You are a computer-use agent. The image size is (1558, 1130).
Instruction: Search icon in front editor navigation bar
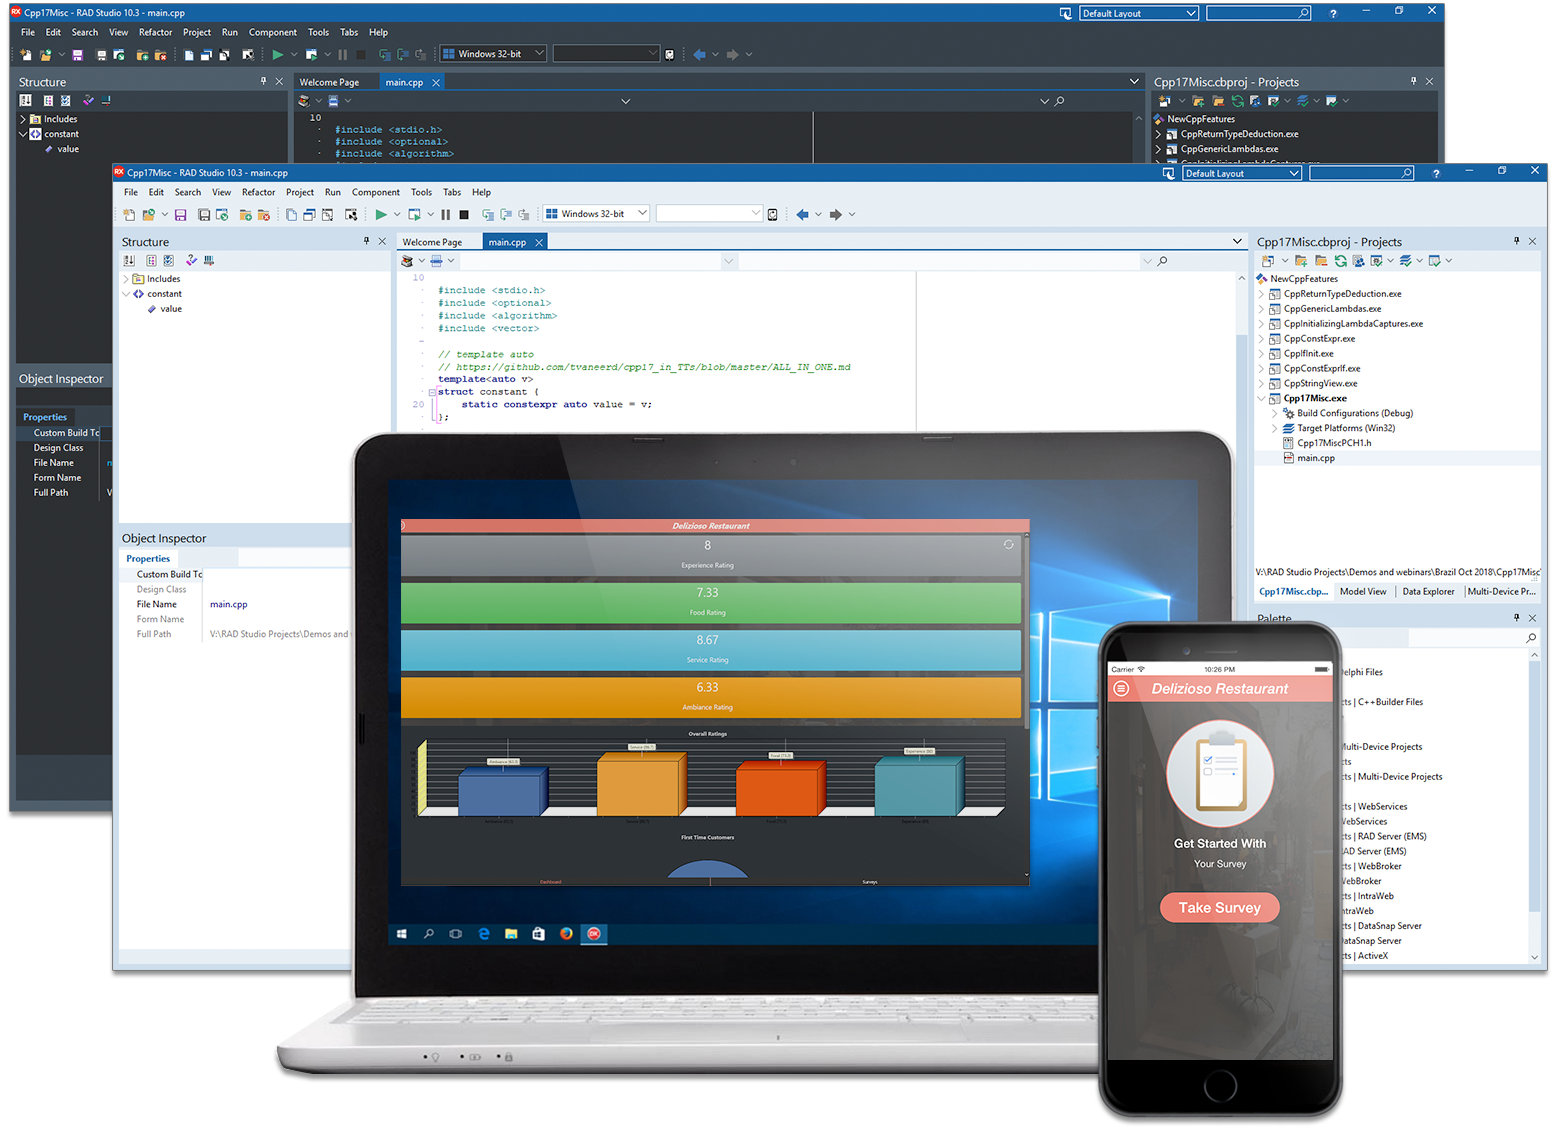point(1162,261)
